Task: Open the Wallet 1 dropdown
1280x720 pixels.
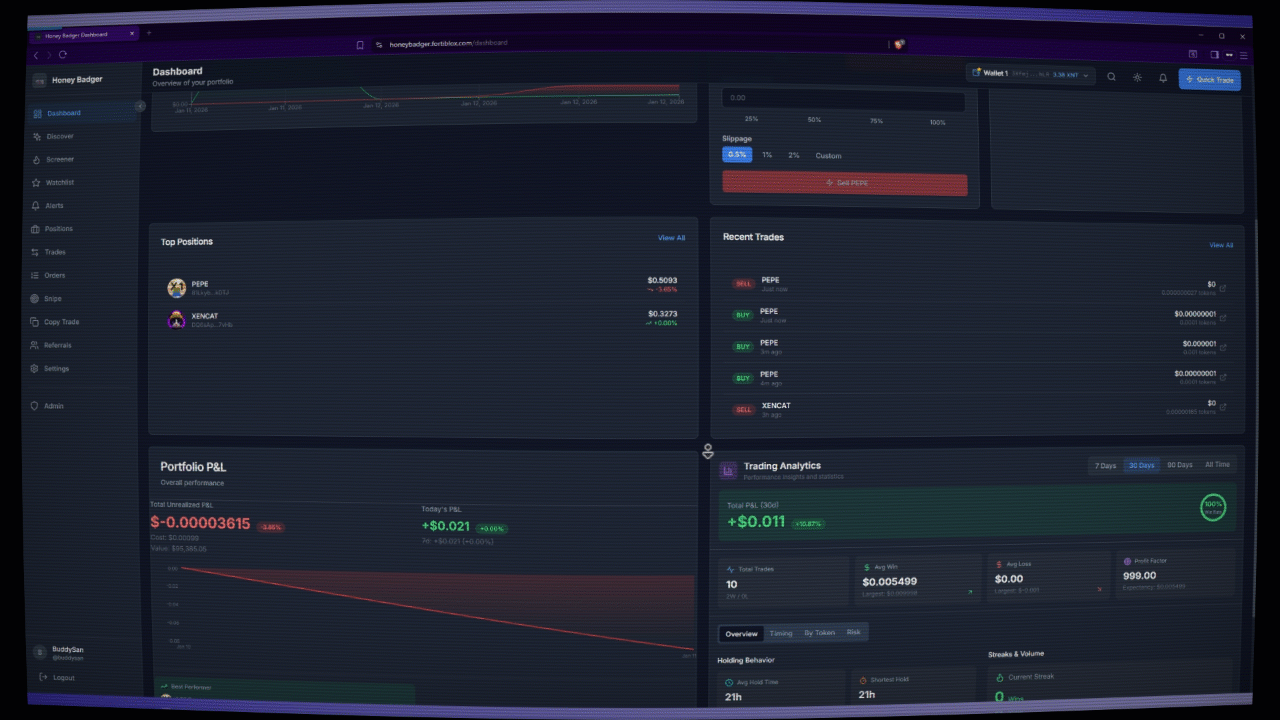Action: coord(1030,72)
